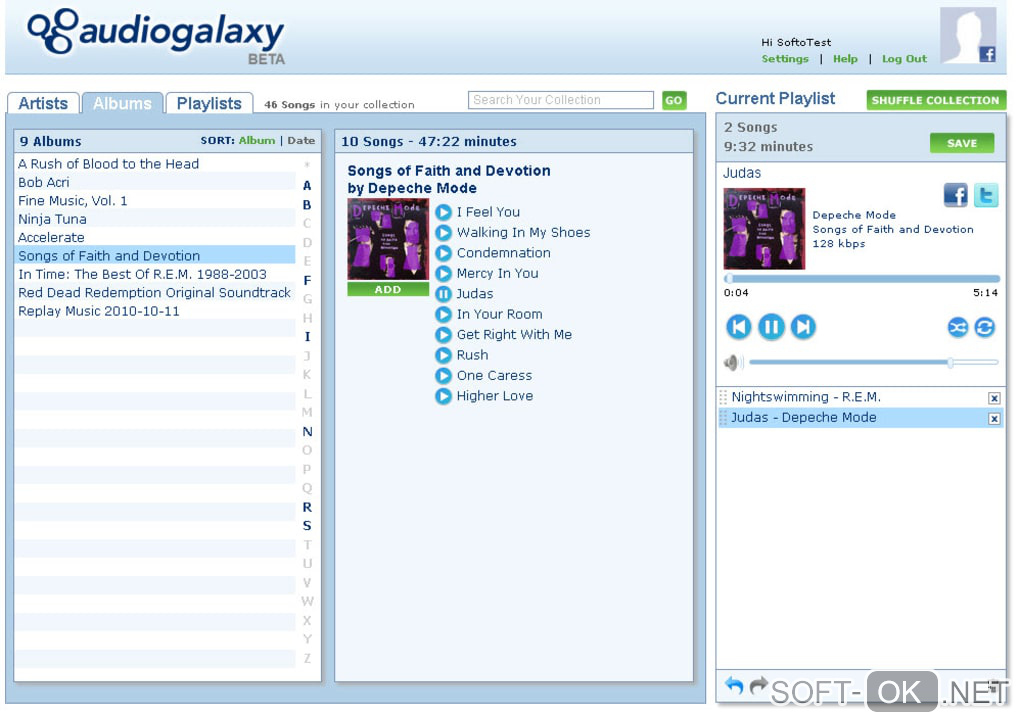Select the Accelerate album
The height and width of the screenshot is (717, 1020).
pyautogui.click(x=155, y=237)
